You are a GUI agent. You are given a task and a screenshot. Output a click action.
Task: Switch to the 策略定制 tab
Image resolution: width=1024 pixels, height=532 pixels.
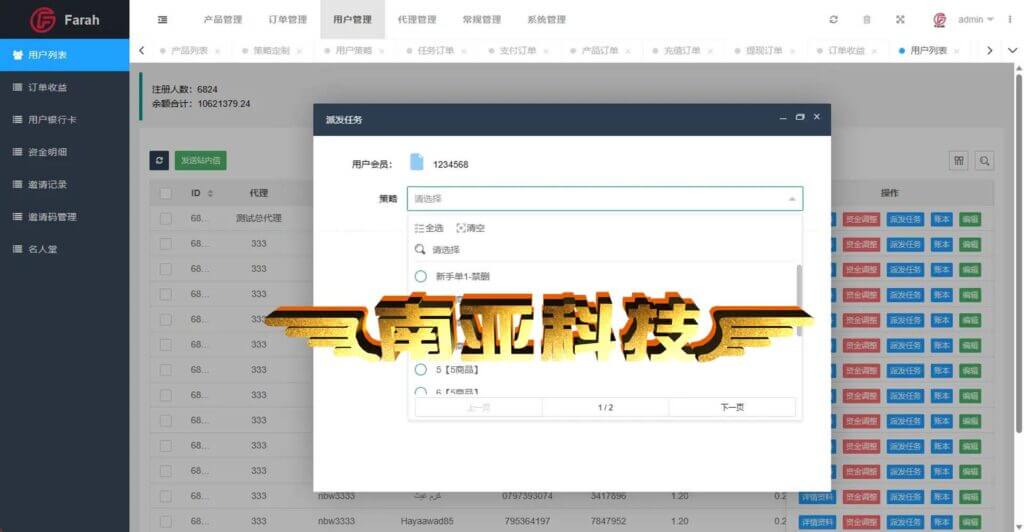271,50
